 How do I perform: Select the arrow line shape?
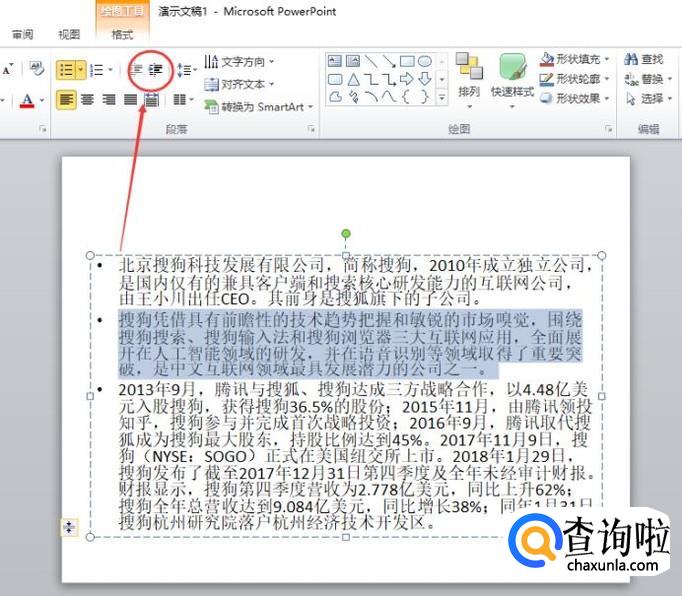(389, 61)
